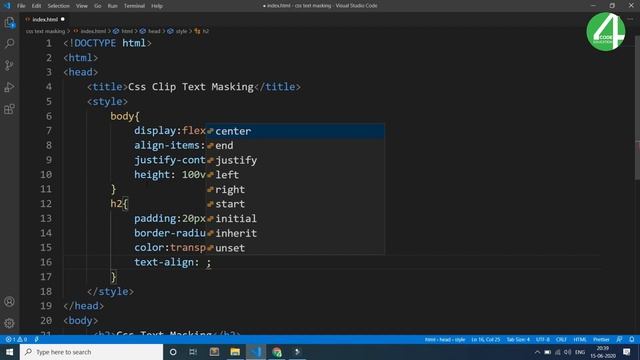Show errors and warnings from status bar

(16, 339)
